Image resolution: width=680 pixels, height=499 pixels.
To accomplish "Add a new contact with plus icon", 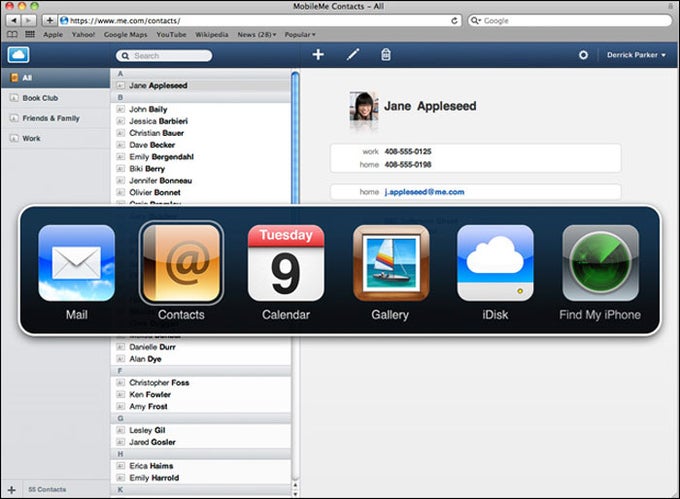I will [x=318, y=55].
